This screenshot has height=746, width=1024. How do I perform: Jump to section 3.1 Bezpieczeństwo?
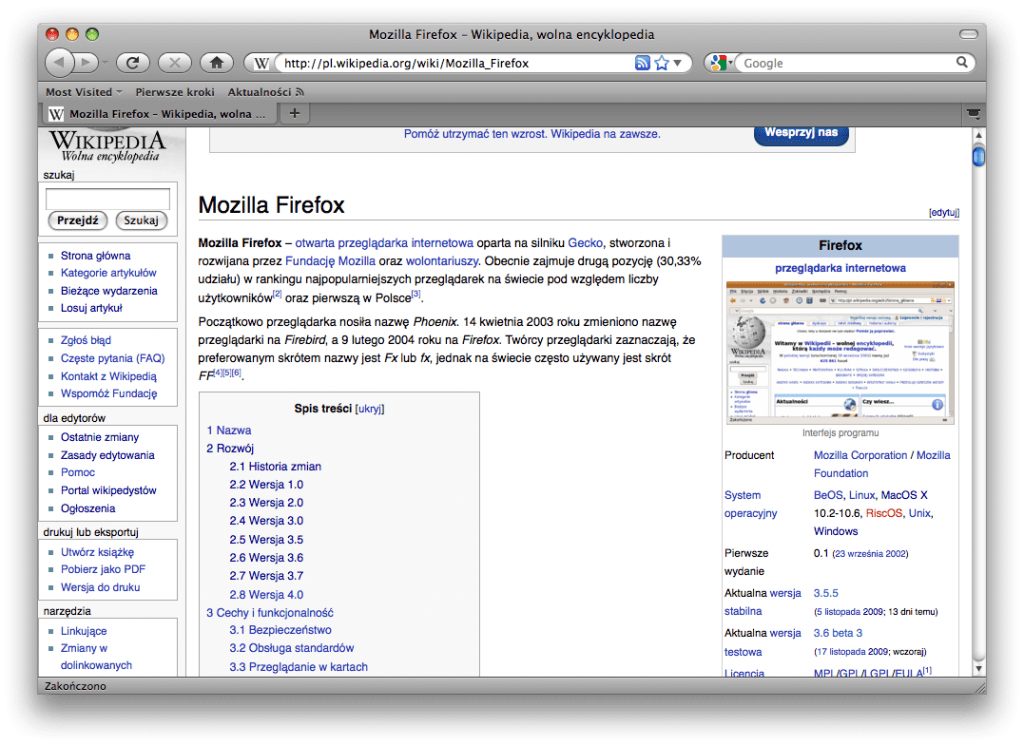[280, 630]
